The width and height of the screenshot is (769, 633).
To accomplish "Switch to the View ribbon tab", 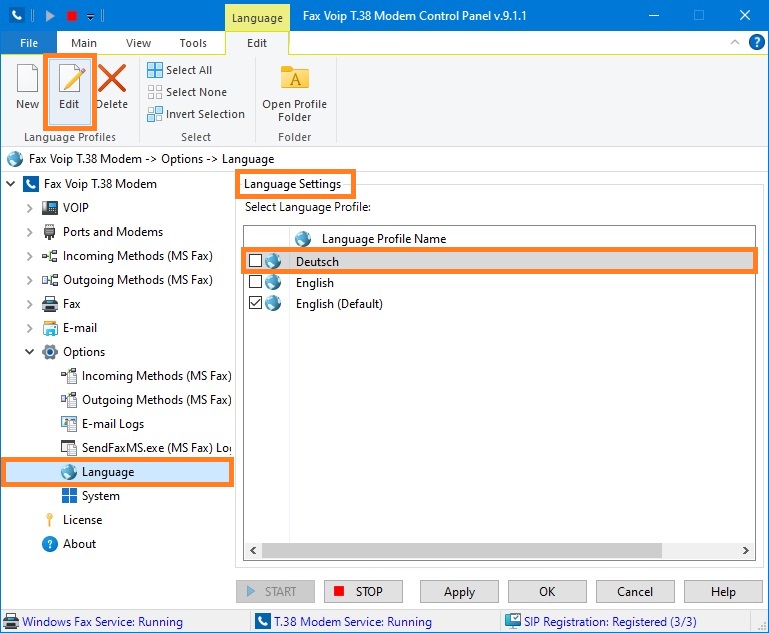I will tap(138, 43).
